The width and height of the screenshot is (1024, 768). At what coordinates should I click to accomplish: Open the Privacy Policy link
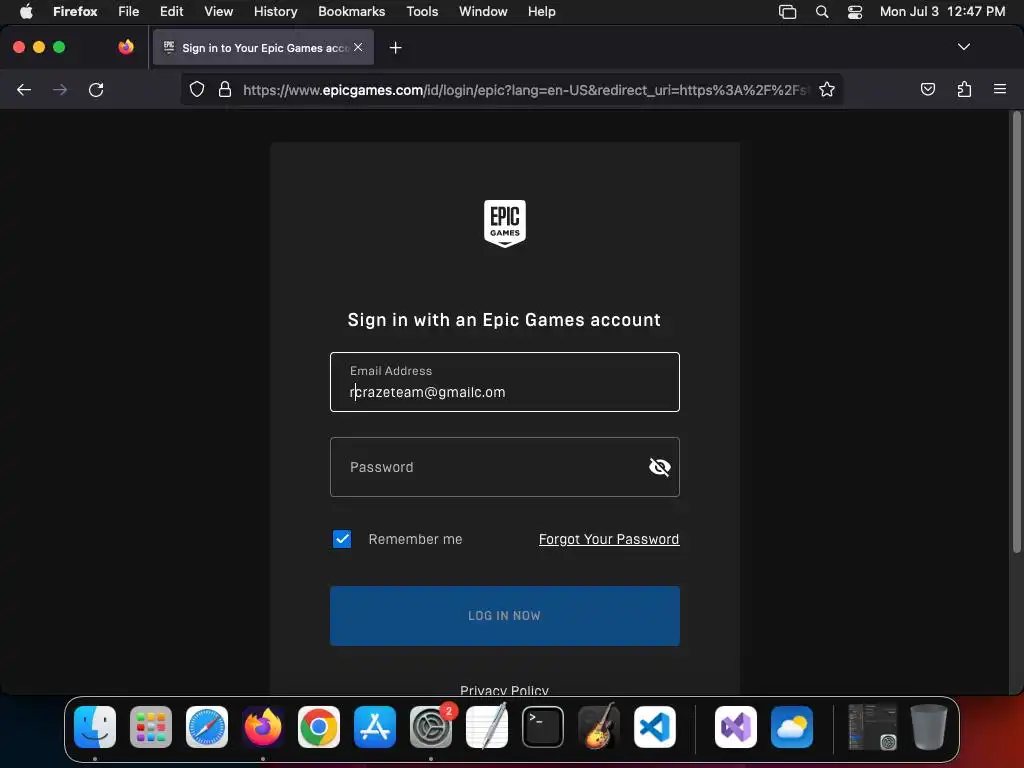point(504,690)
